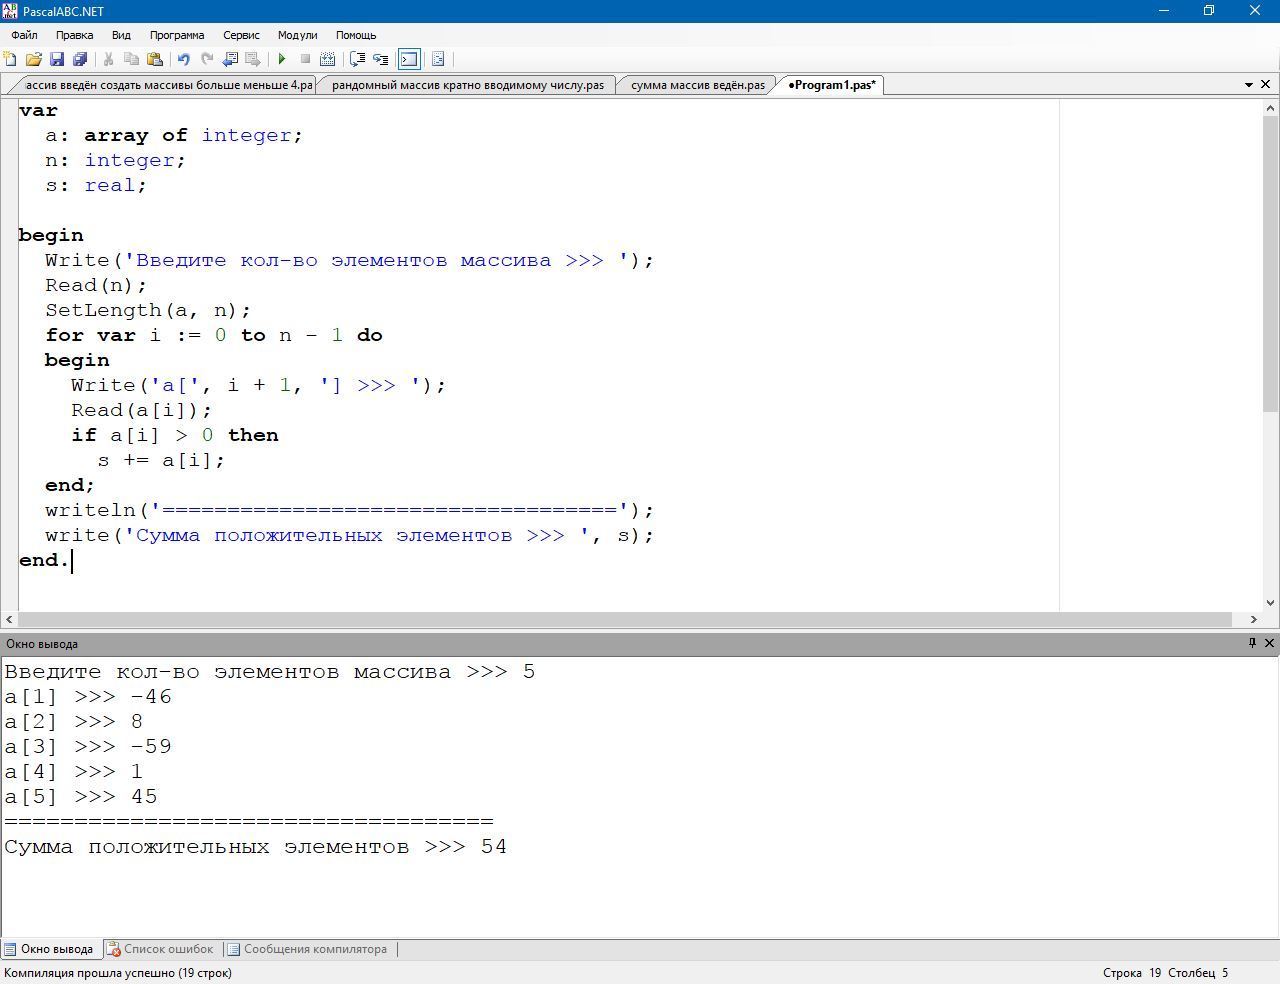Toggle the output window toolbar button
The image size is (1280, 984).
(x=409, y=59)
